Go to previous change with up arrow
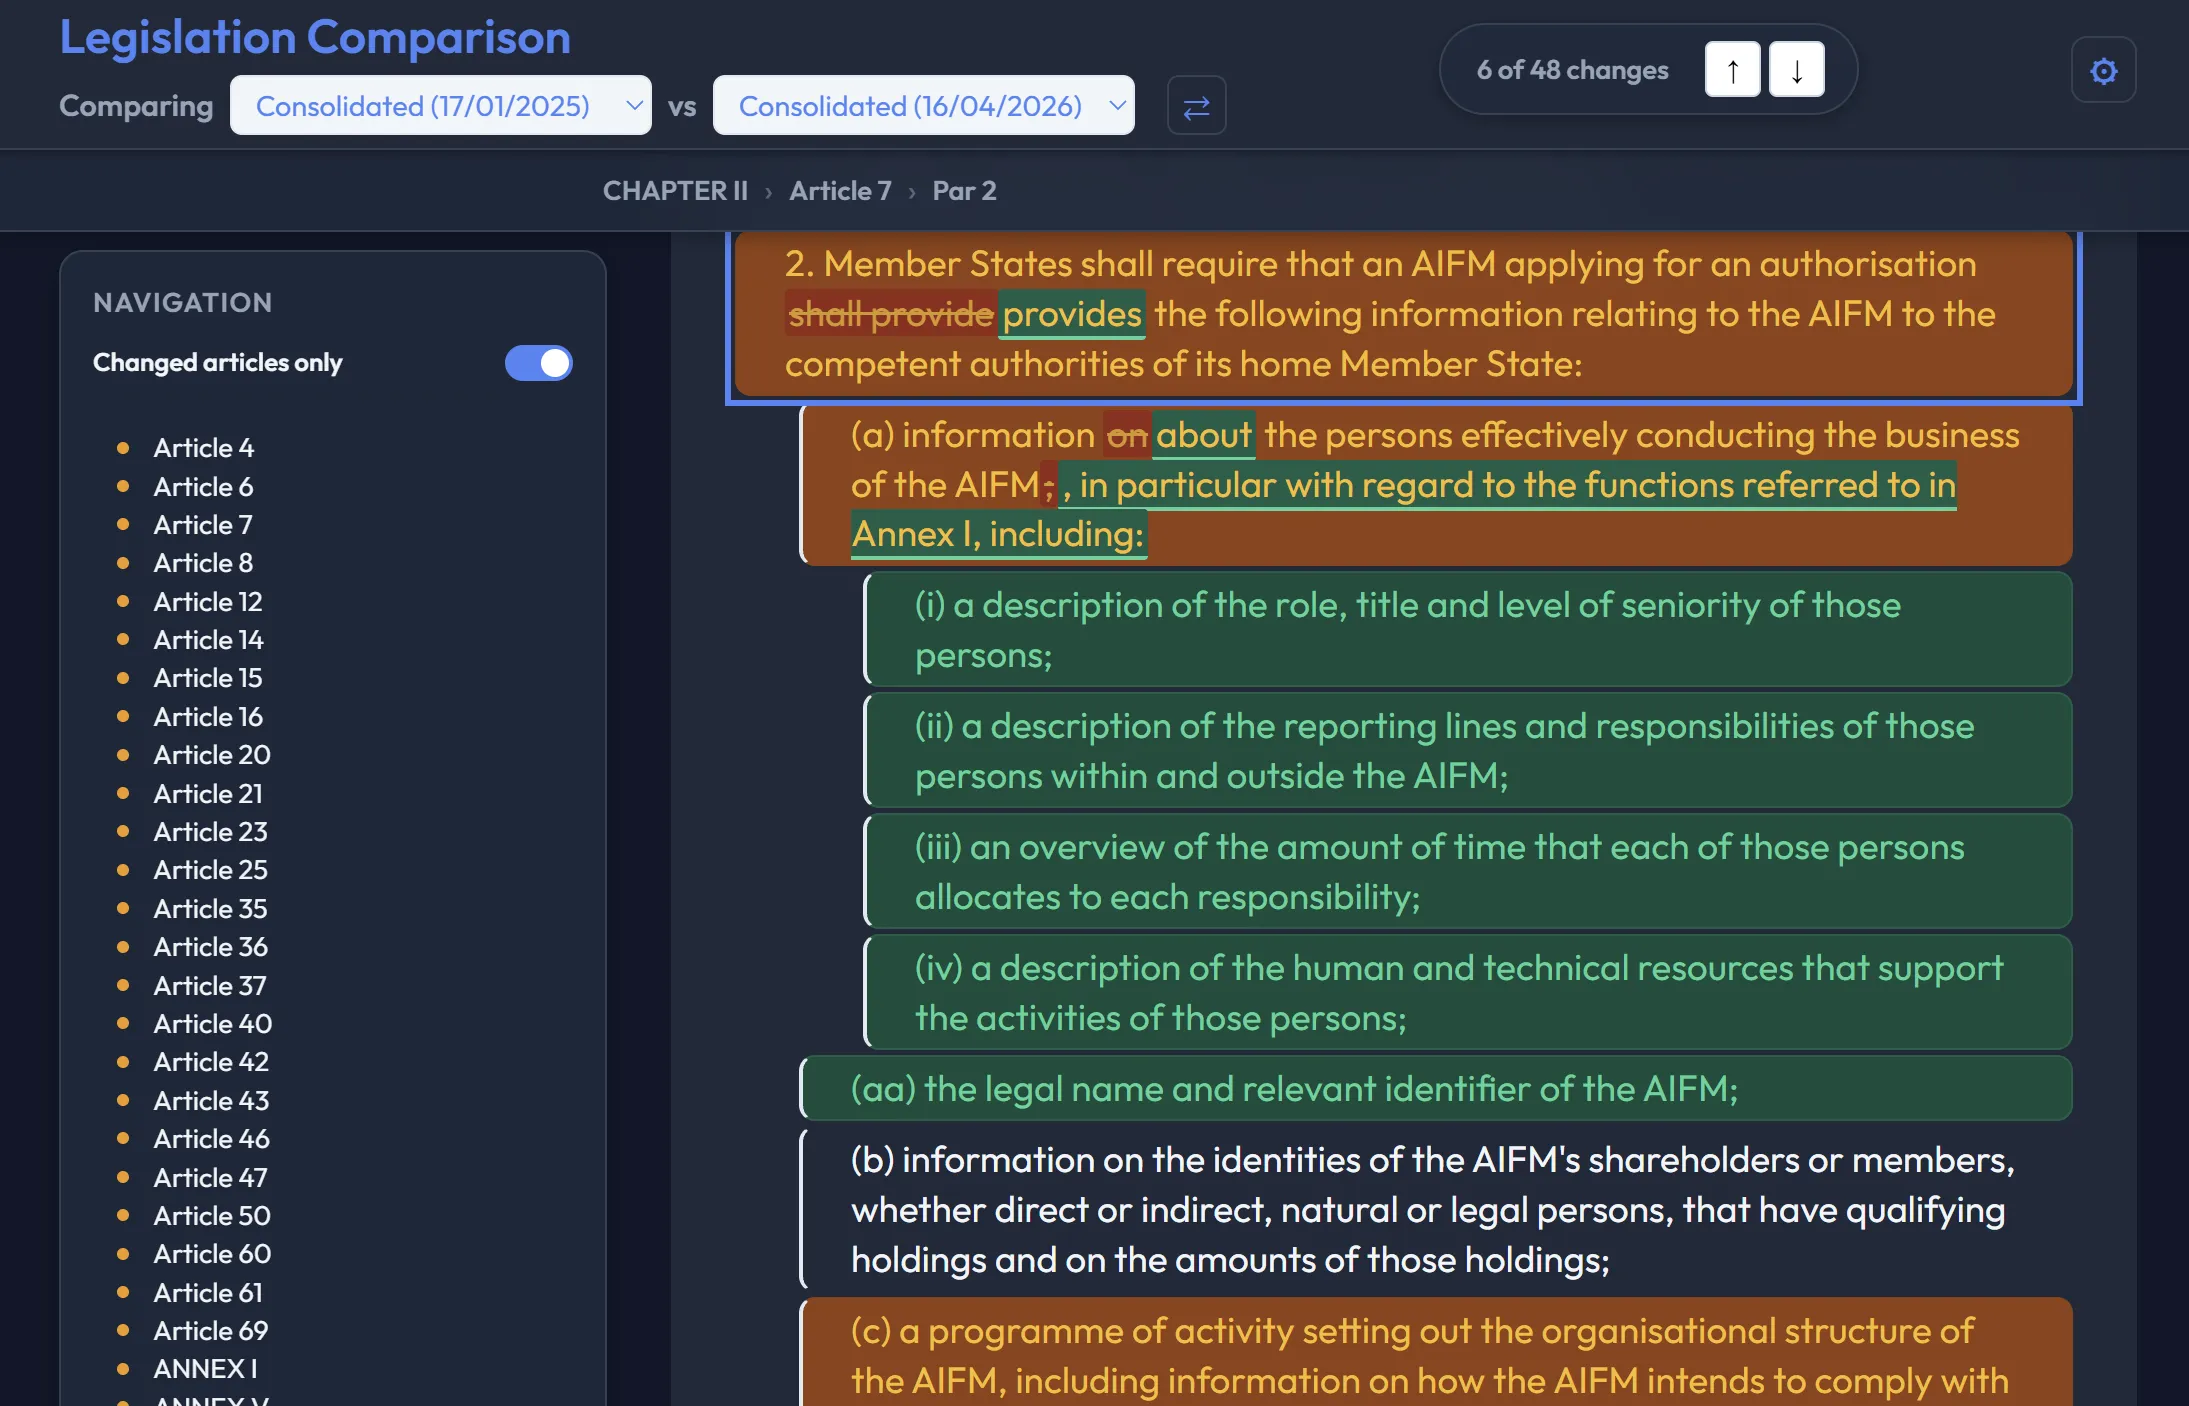The width and height of the screenshot is (2189, 1406). 1731,69
